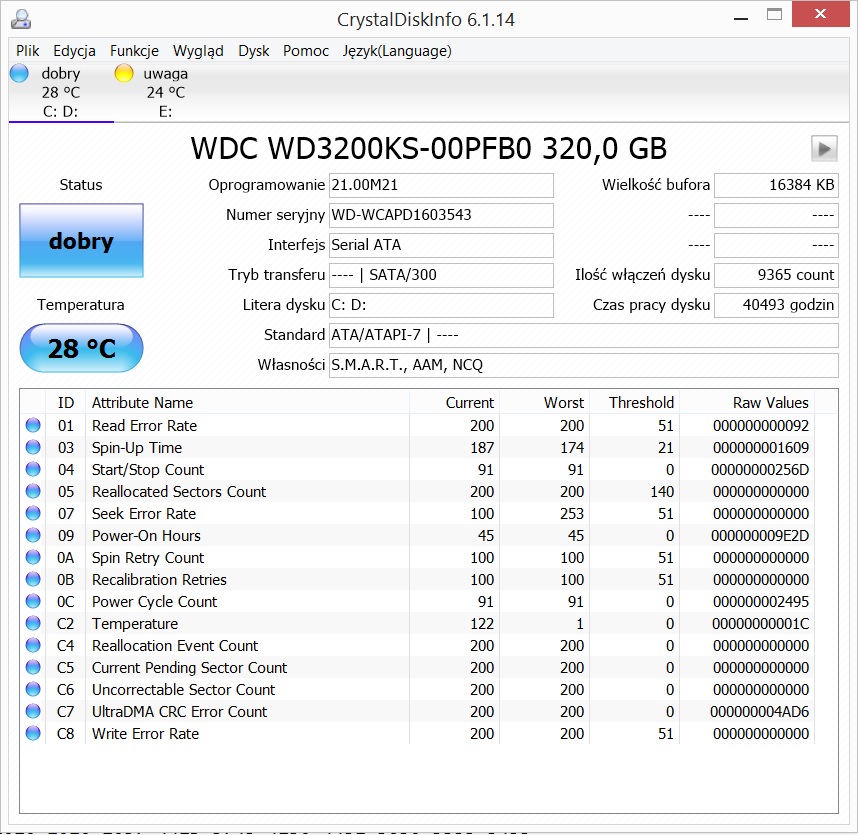Image resolution: width=858 pixels, height=835 pixels.
Task: Click the Tryb transferu field SATA/300
Action: point(441,275)
